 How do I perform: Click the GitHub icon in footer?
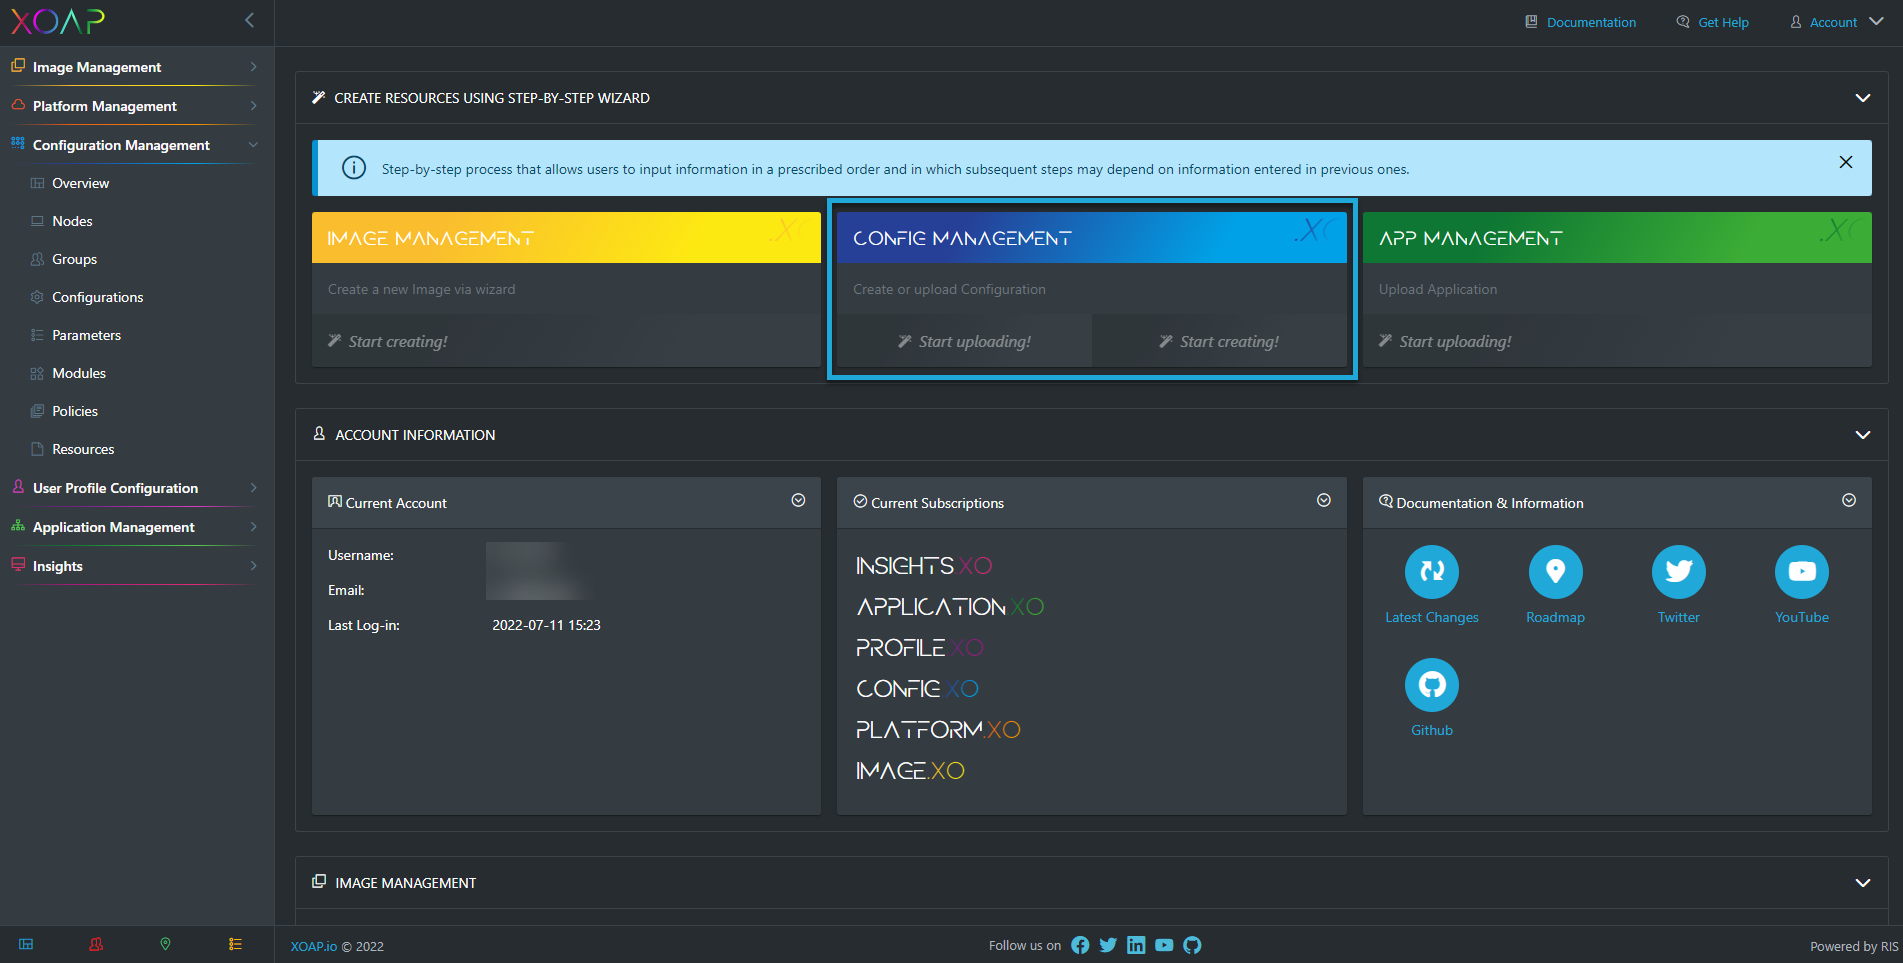click(1192, 945)
